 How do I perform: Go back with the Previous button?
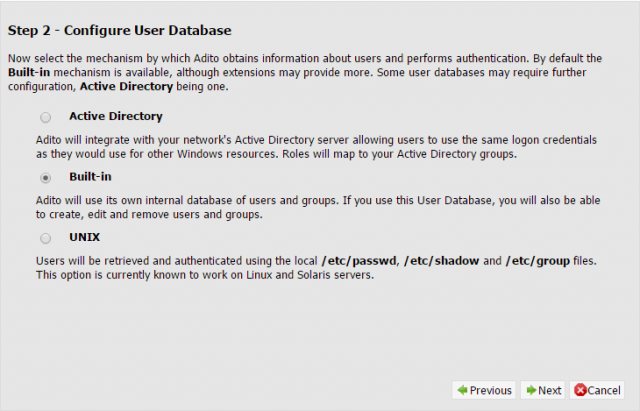pos(484,390)
